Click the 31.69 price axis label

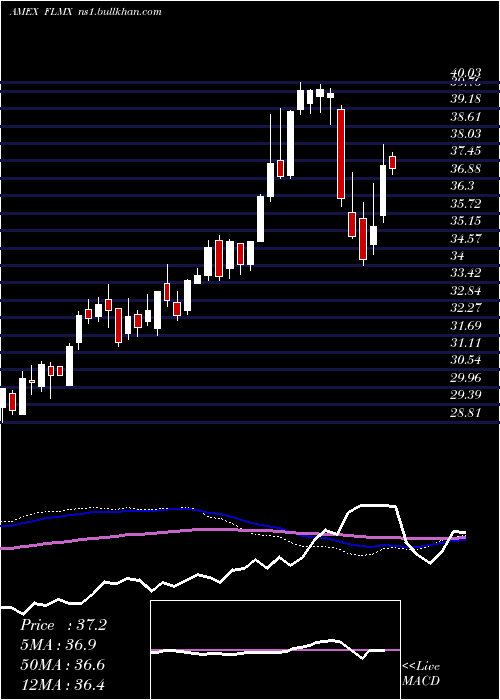coord(465,325)
